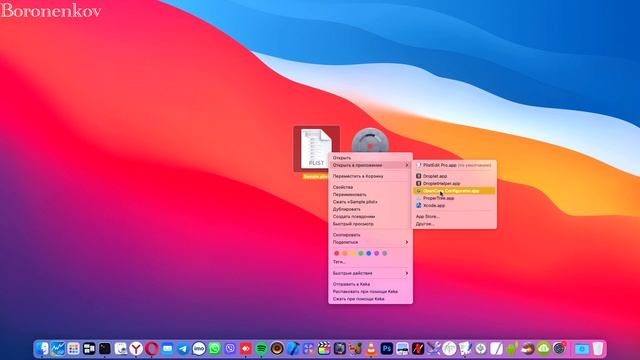The width and height of the screenshot is (640, 360).
Task: Launch WhatsApp from the Dock
Action: 215,349
